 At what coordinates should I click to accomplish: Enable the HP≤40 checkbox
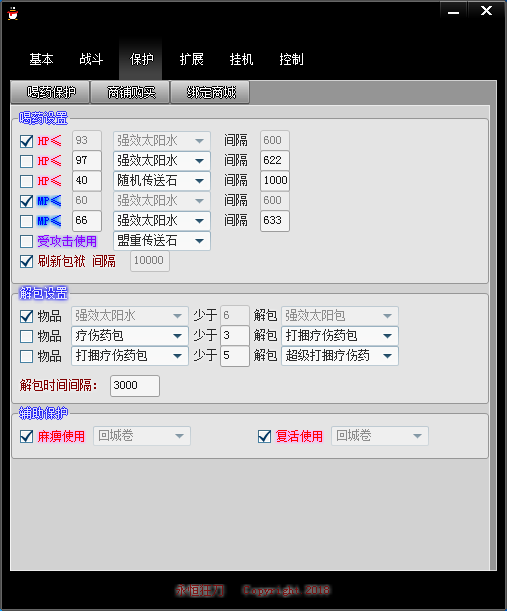point(26,181)
